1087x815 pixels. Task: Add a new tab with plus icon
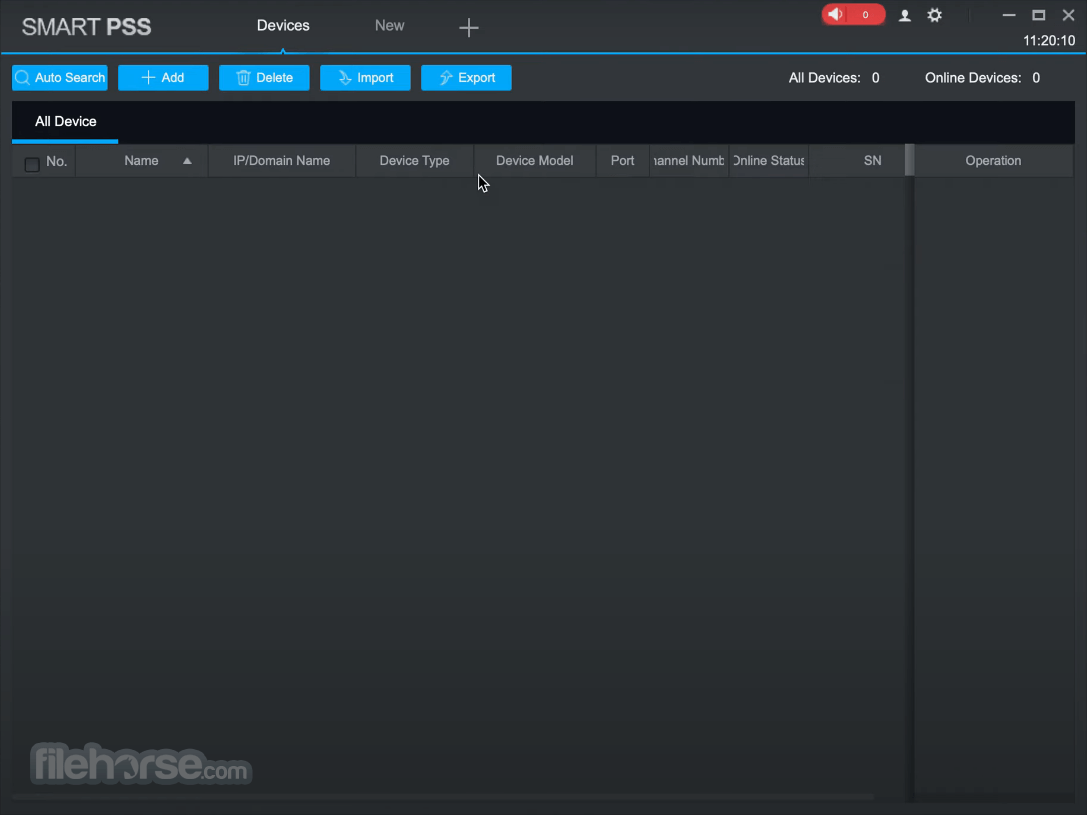click(x=469, y=28)
